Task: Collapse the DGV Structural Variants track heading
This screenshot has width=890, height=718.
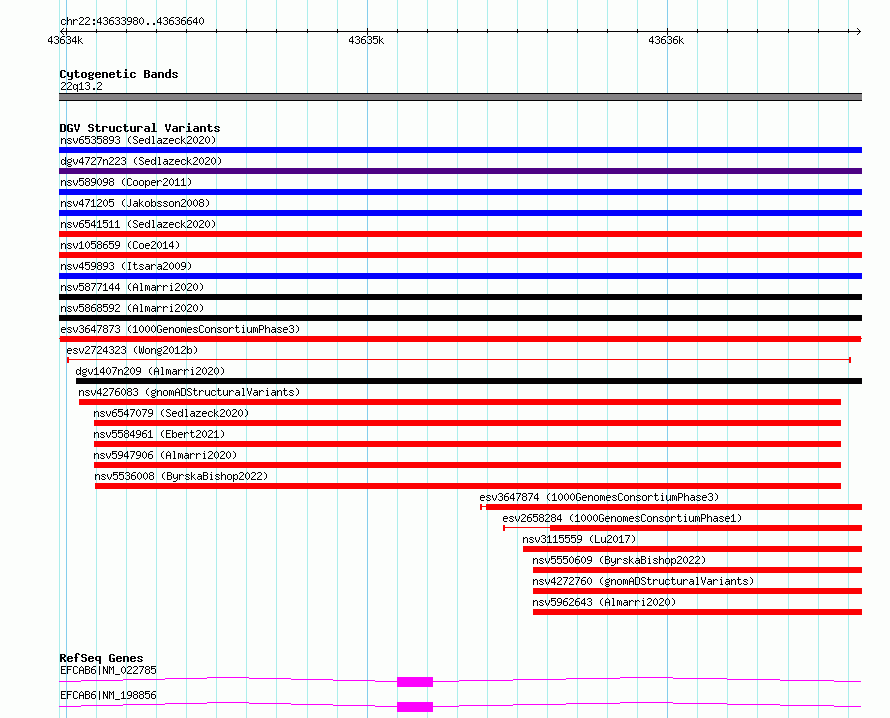Action: point(140,128)
